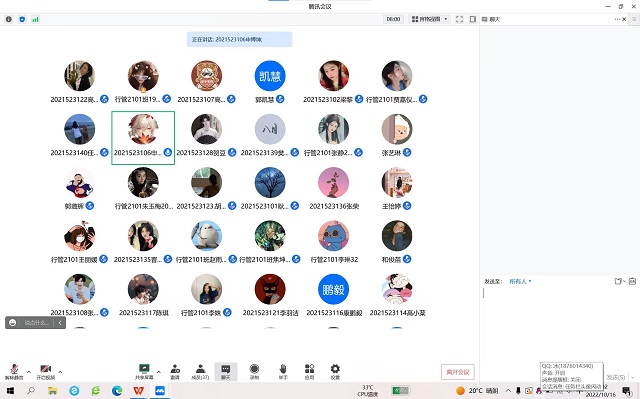Image resolution: width=640 pixels, height=399 pixels.
Task: Click the emoji smiley icon
Action: (13, 323)
